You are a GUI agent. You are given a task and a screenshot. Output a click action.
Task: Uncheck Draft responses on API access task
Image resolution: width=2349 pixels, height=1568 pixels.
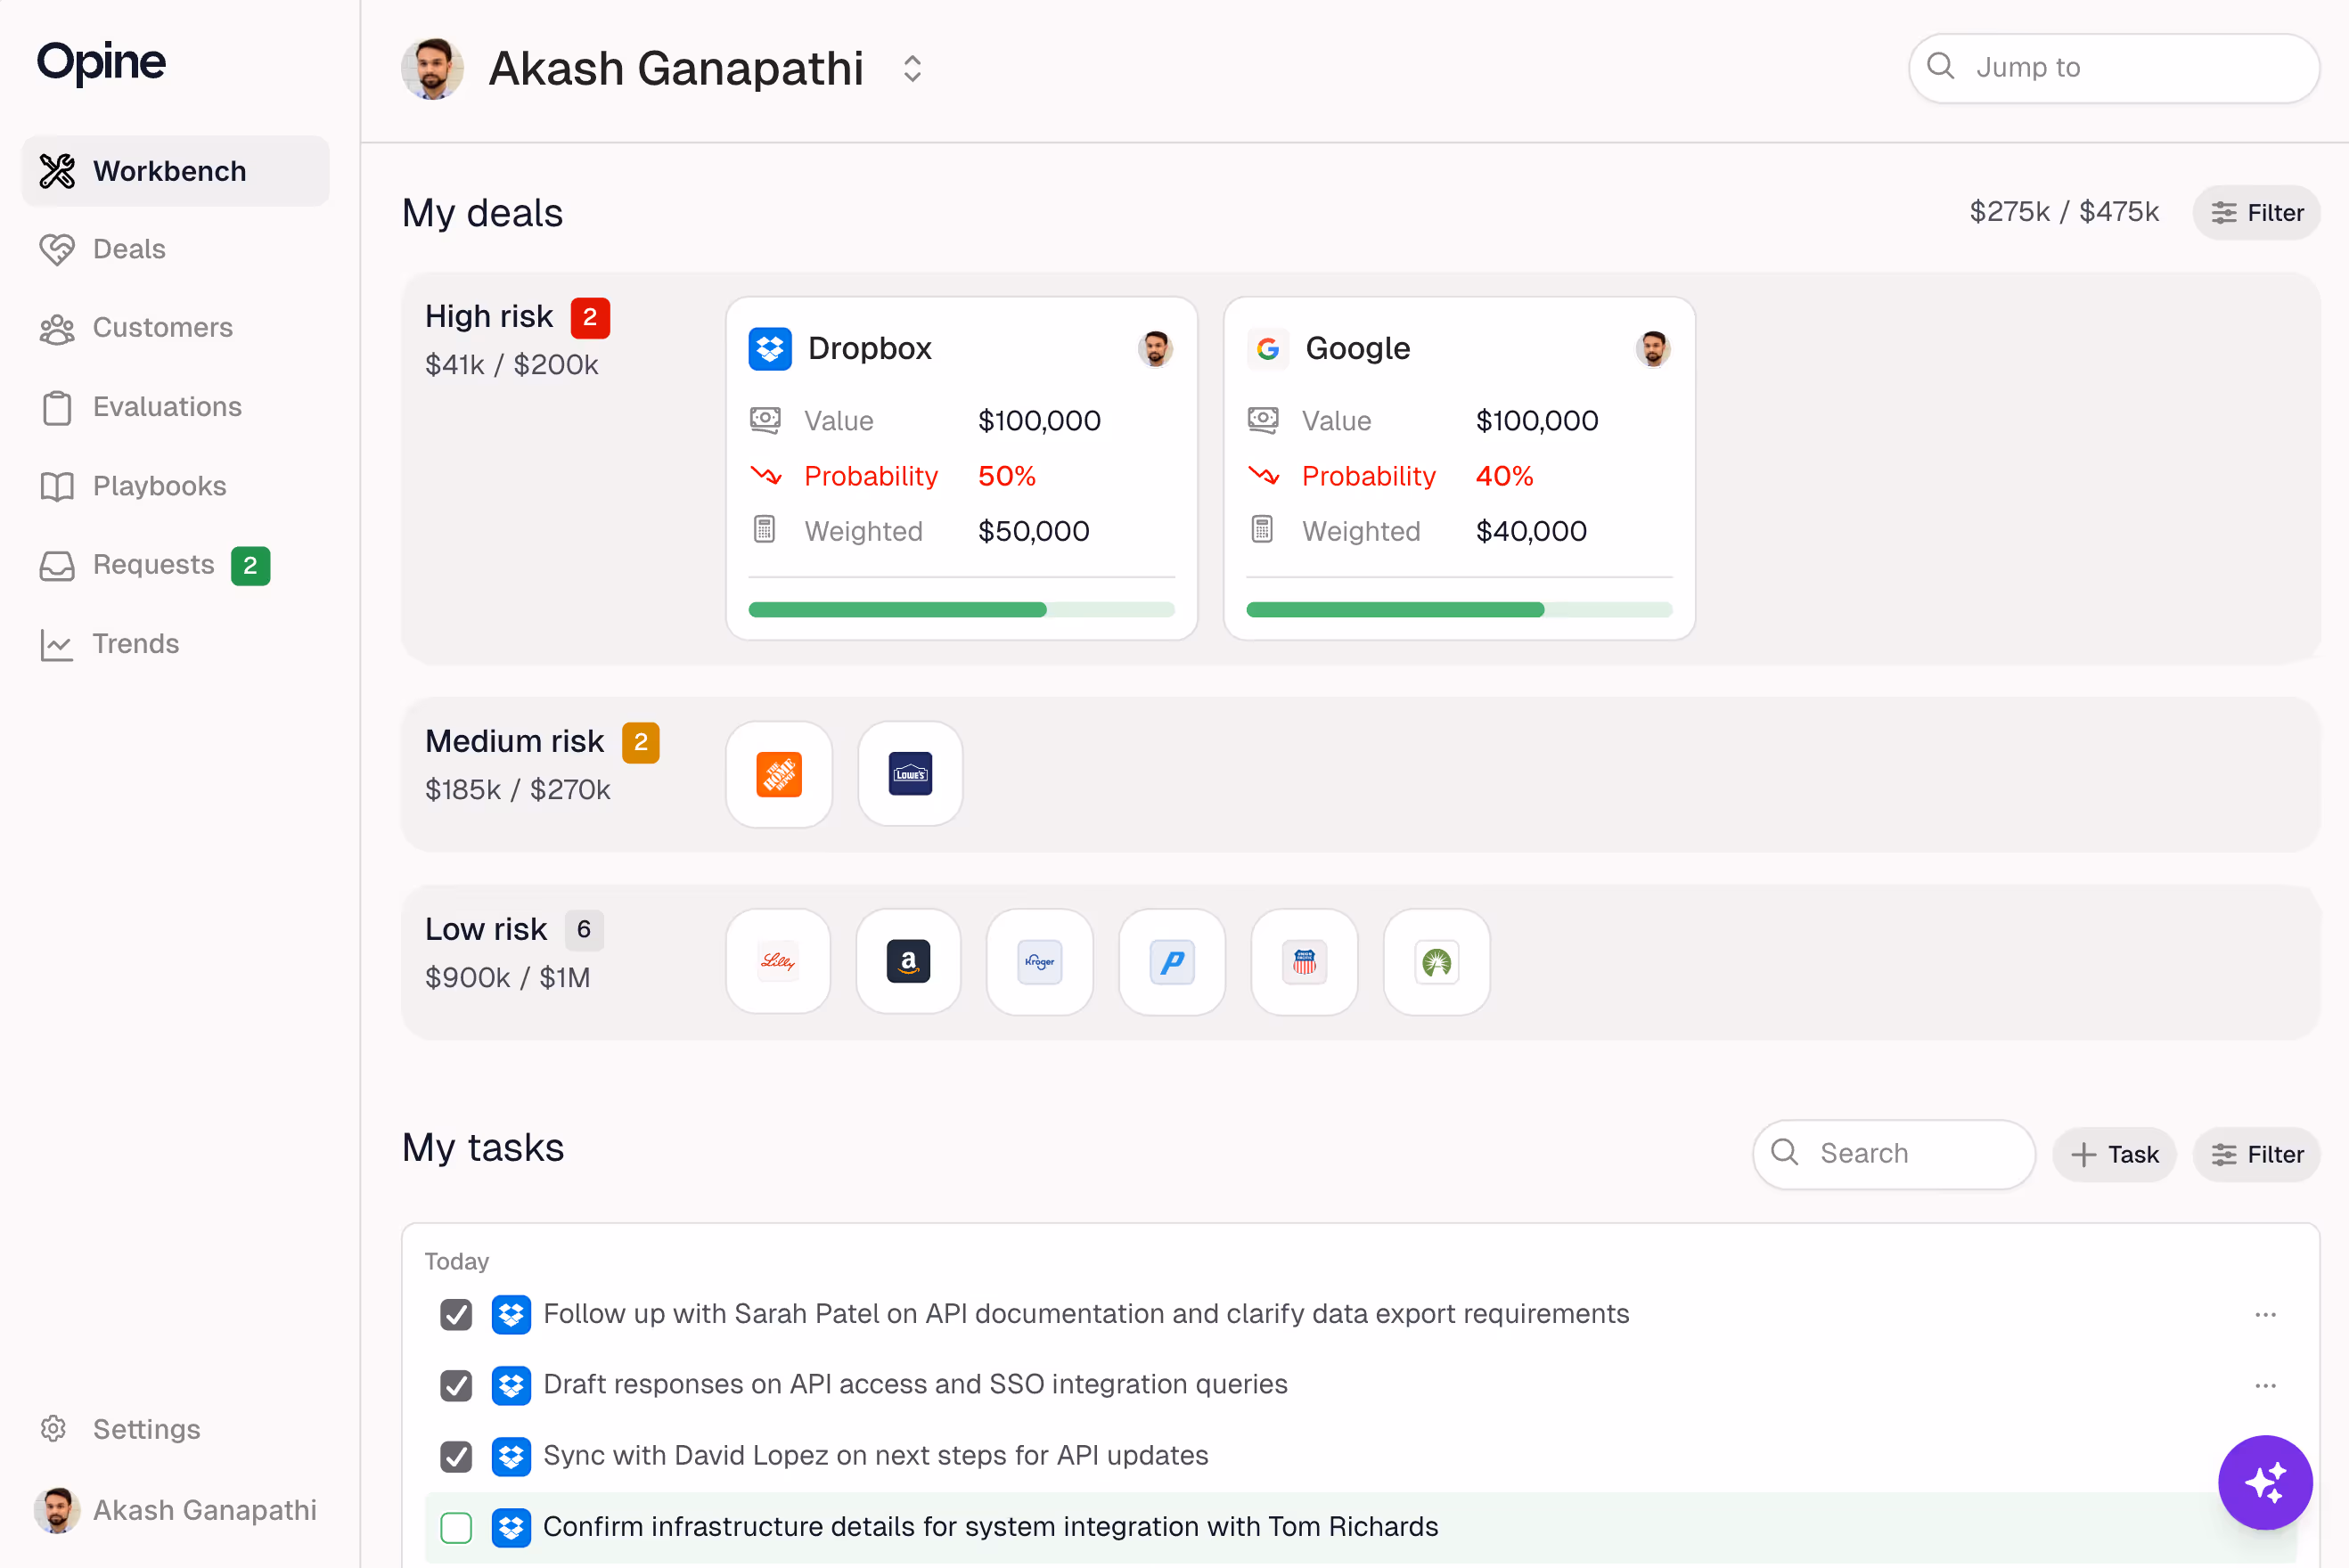456,1385
